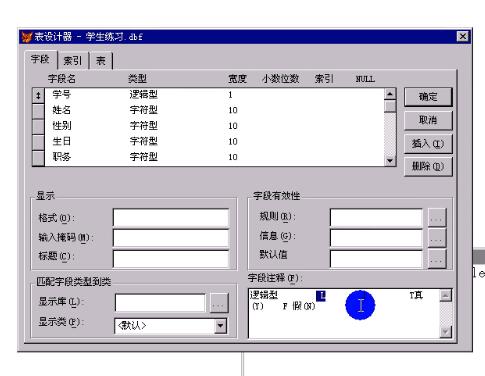
Task: Click the width value 1 of 学号
Action: [230, 95]
